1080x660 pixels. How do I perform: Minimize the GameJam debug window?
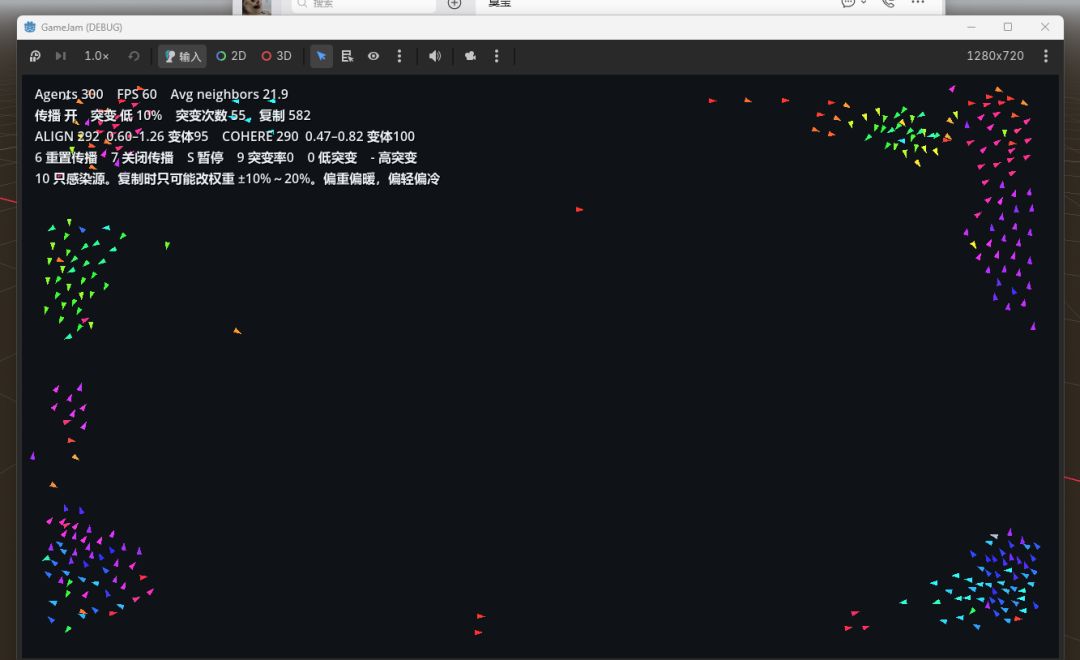click(x=971, y=27)
